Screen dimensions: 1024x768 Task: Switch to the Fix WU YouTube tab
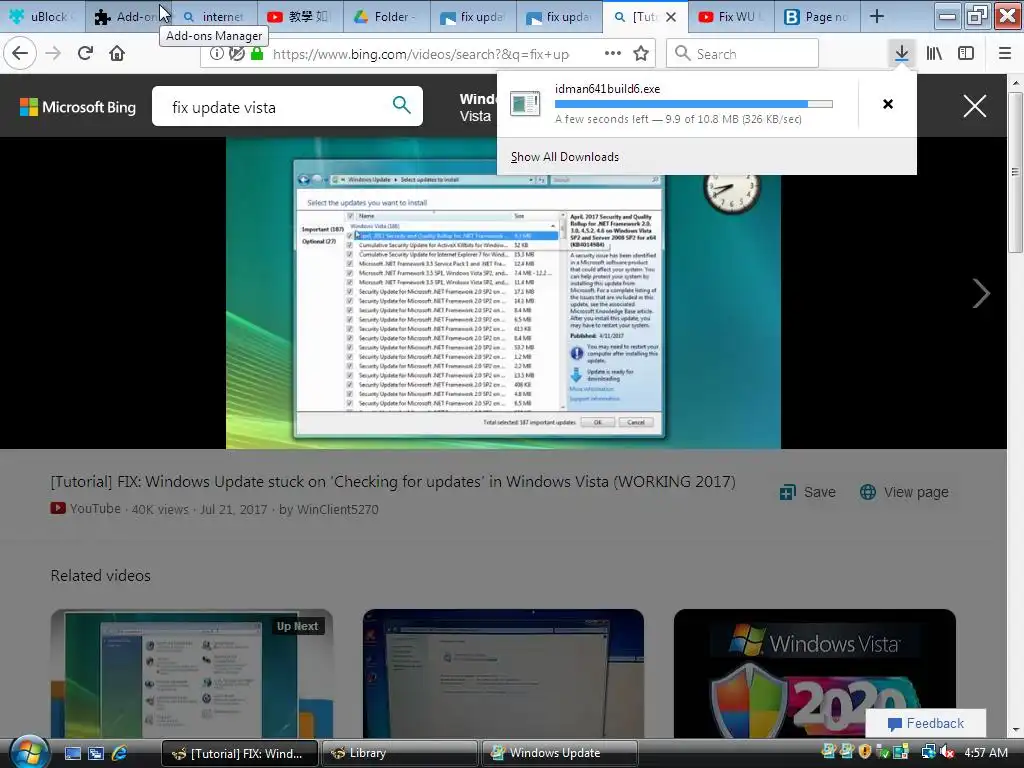[x=730, y=17]
